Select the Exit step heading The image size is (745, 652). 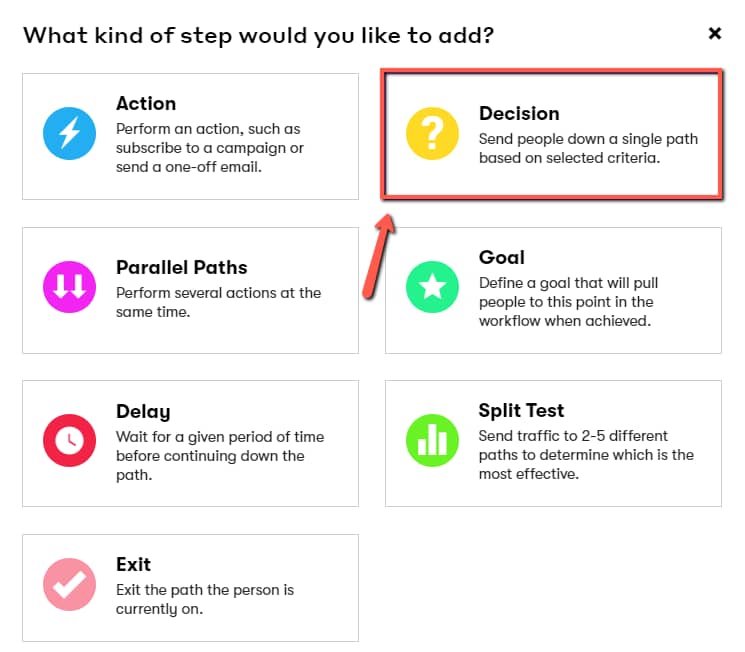tap(133, 565)
